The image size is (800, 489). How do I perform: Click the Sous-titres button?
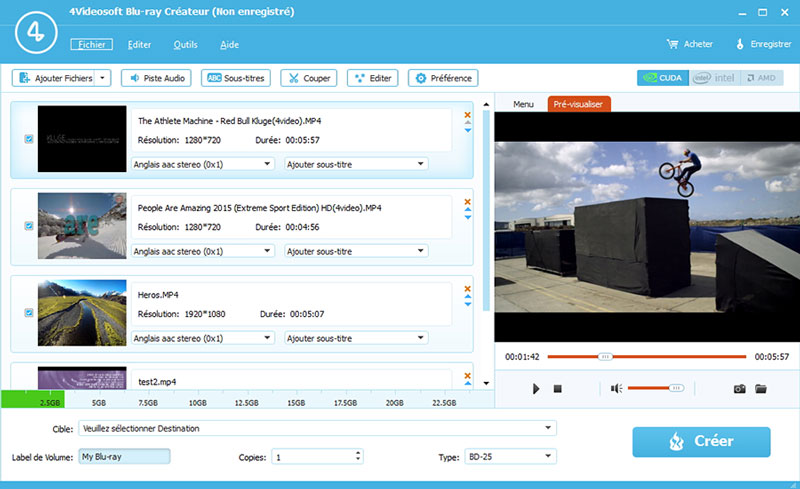[236, 78]
